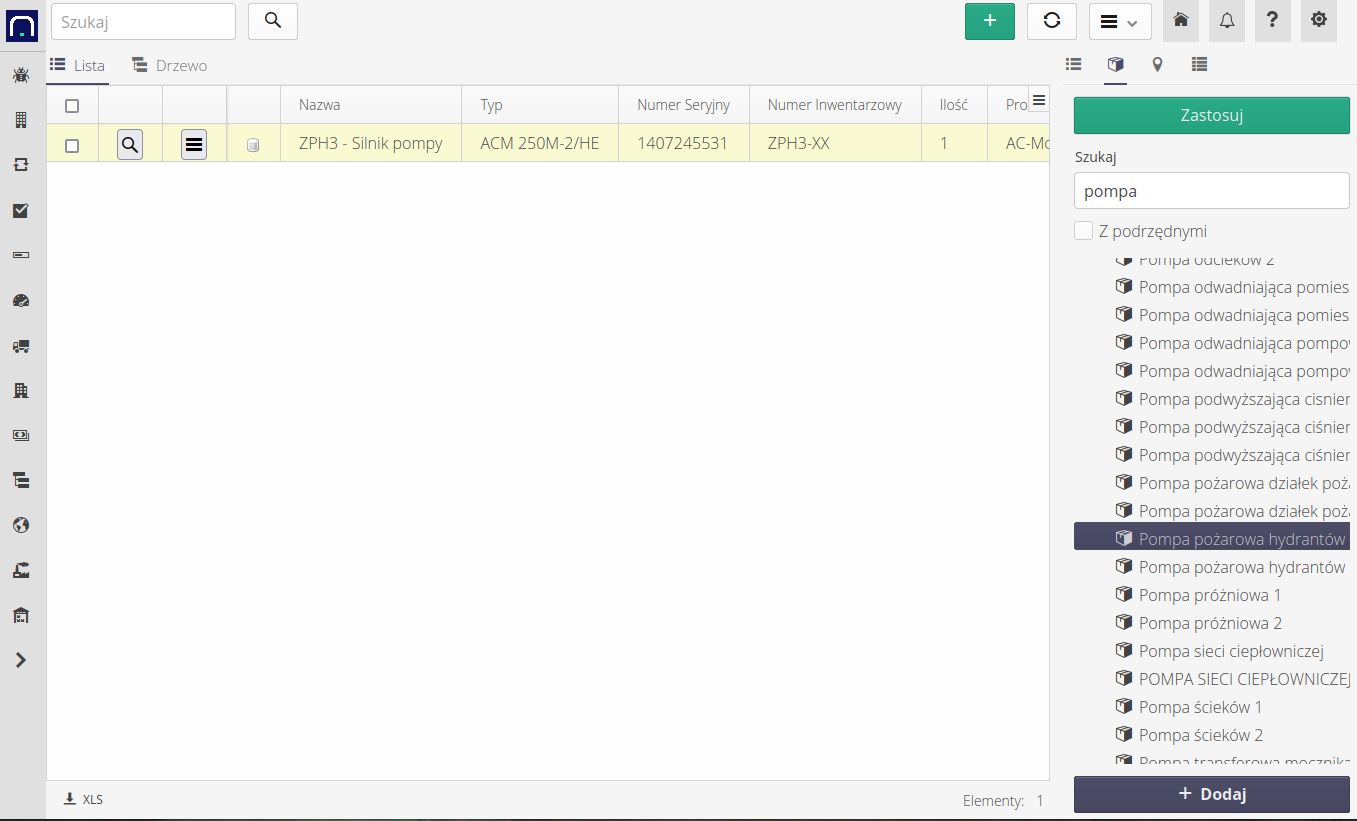The height and width of the screenshot is (821, 1357).
Task: Open the column options menu in table header
Action: click(1038, 100)
